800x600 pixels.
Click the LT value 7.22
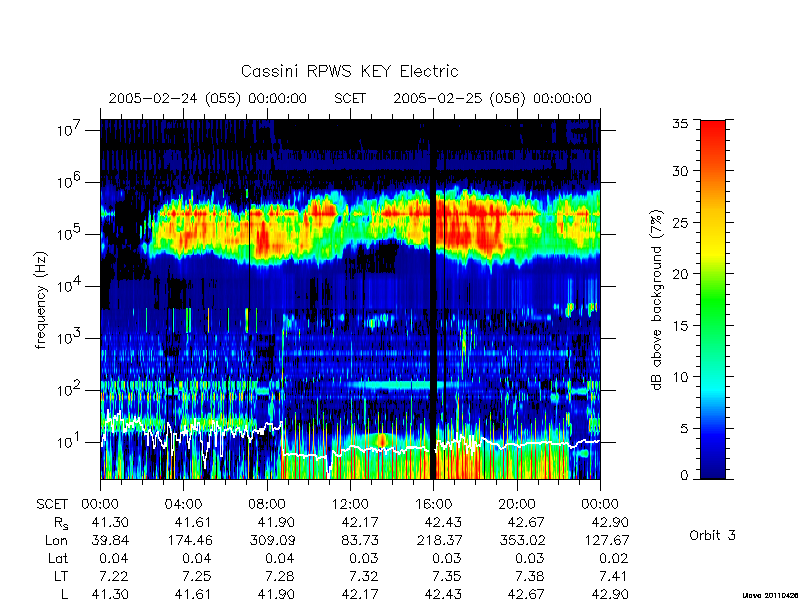pos(113,577)
